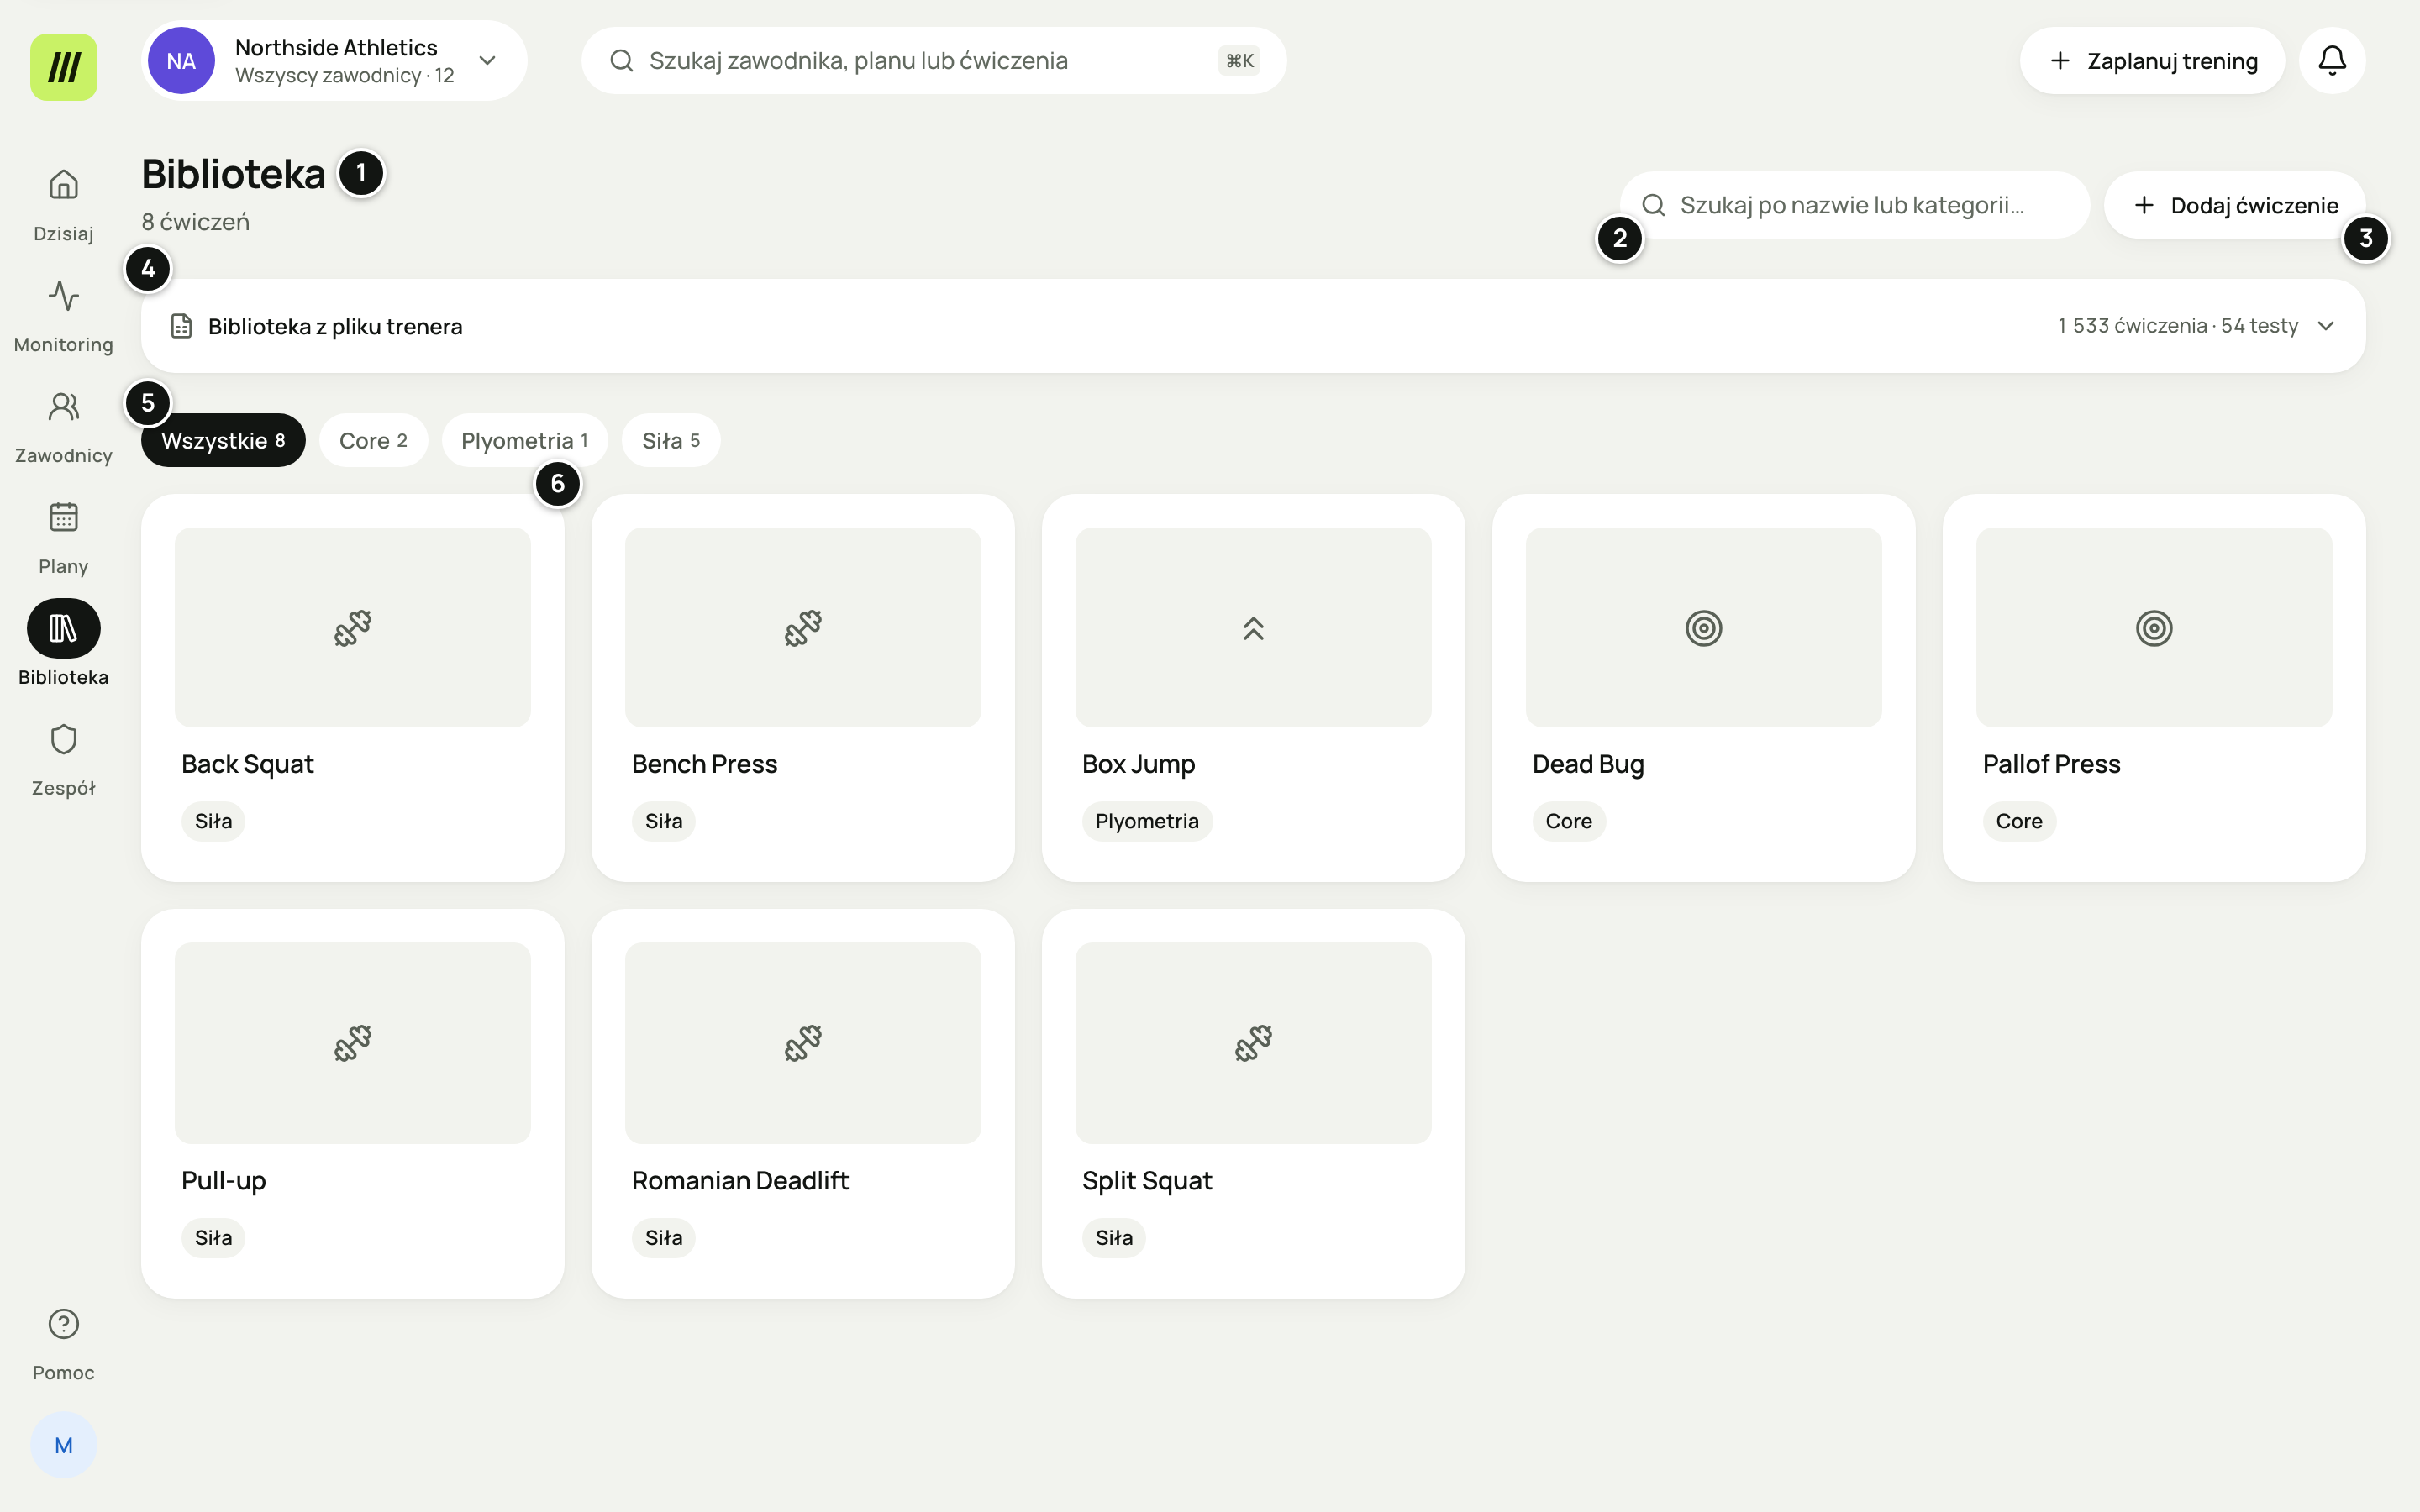
Task: Click the Romanian Deadlift title
Action: click(740, 1180)
